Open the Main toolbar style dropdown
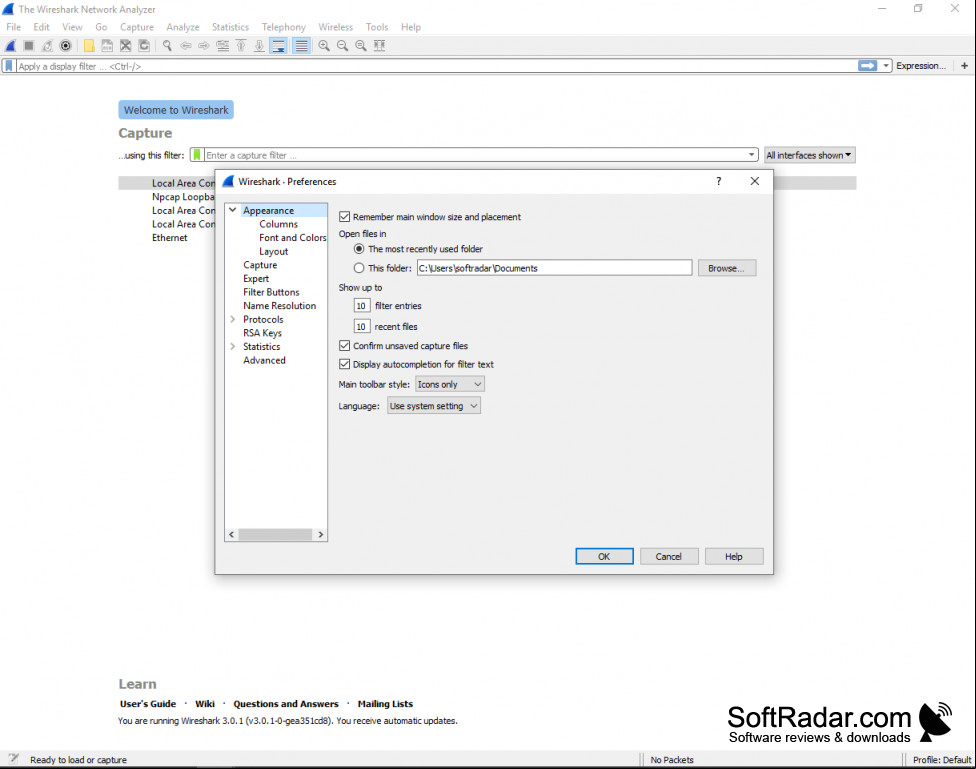This screenshot has height=769, width=976. 450,384
